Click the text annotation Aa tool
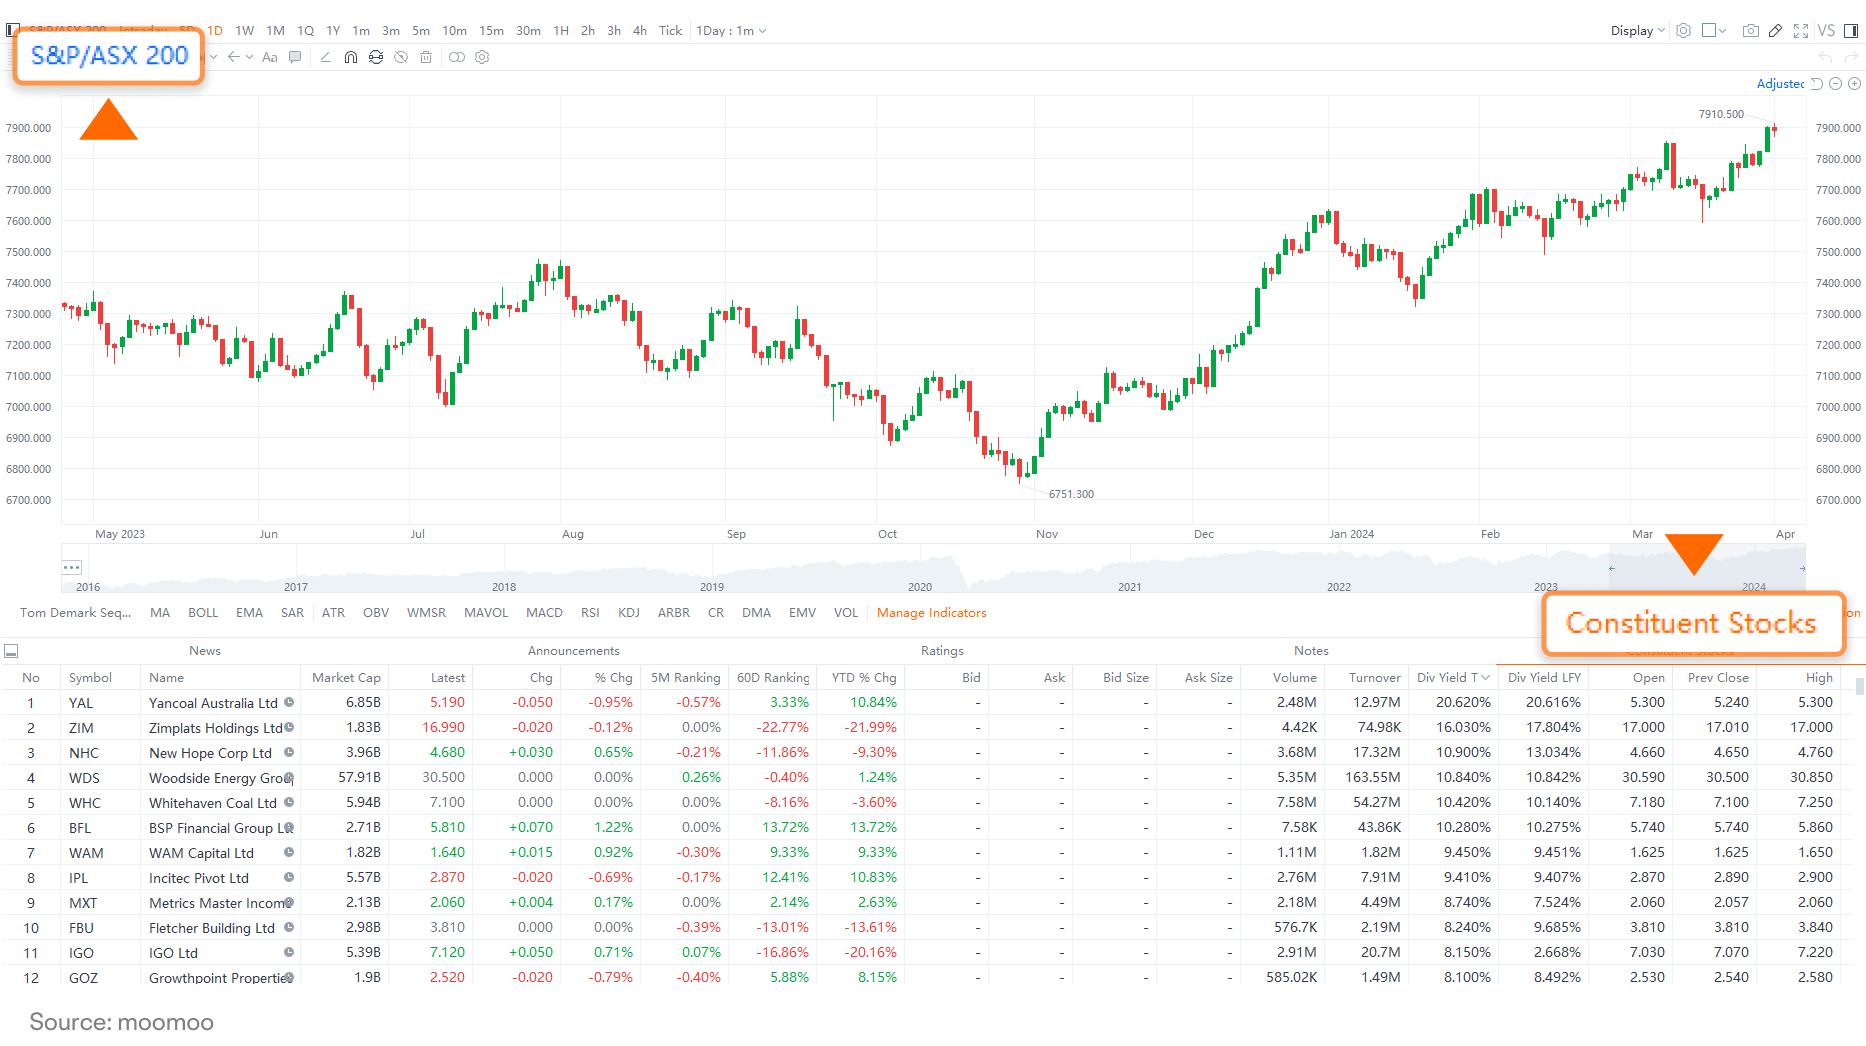Viewport: 1866px width, 1046px height. 269,57
